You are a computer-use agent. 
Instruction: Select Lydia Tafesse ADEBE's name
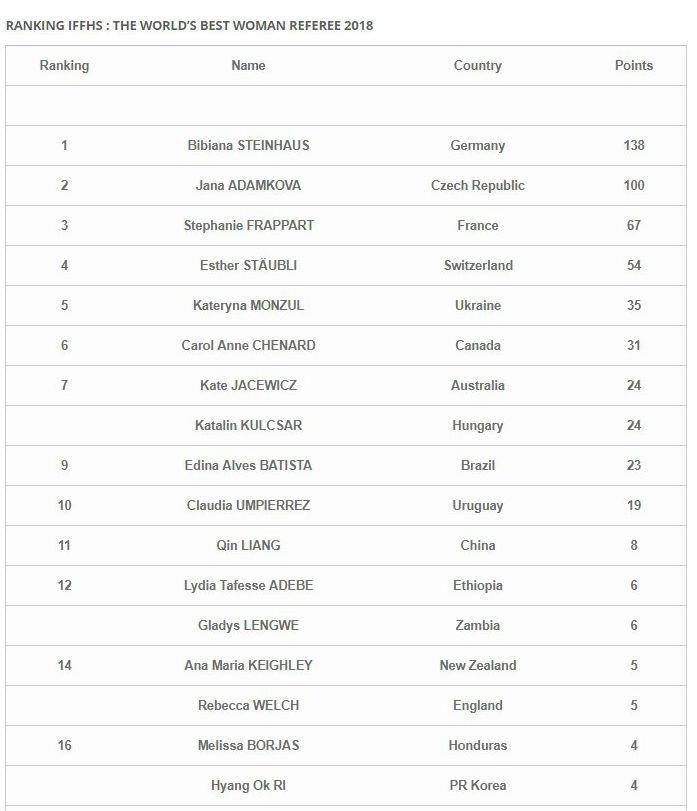pos(248,586)
